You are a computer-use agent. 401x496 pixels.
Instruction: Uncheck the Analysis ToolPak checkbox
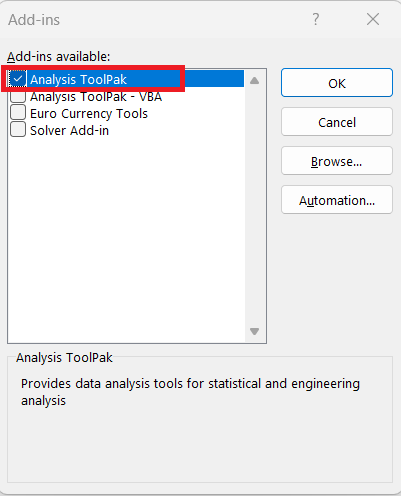[18, 79]
